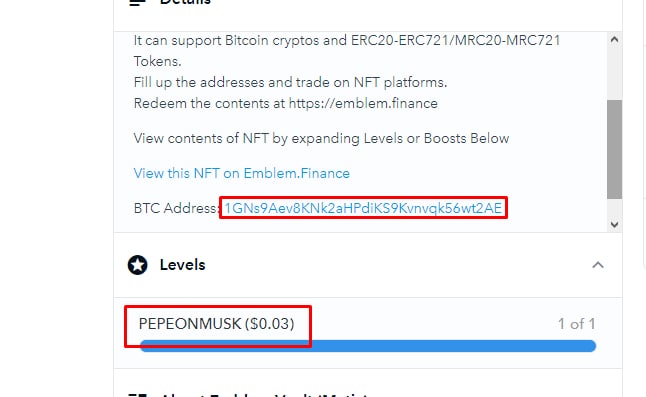Select the PEPEONMUSK ($0.03) level label
This screenshot has width=646, height=397.
tap(216, 324)
